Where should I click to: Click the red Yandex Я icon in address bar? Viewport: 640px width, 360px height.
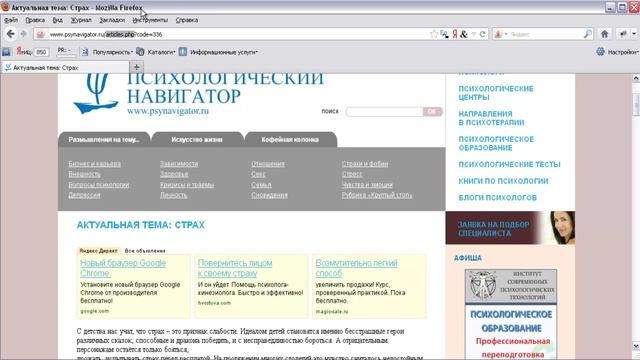pos(454,34)
